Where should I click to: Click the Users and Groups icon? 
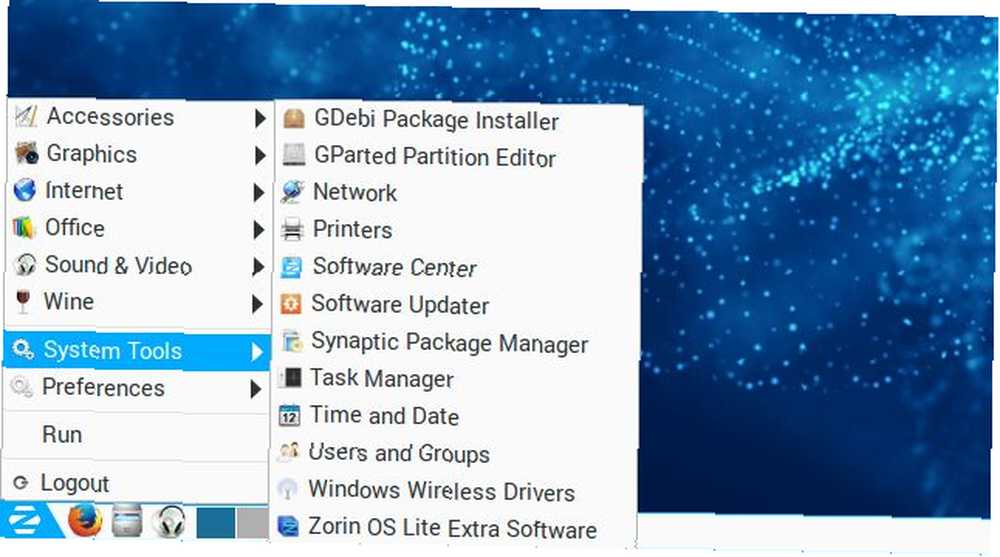pos(289,452)
